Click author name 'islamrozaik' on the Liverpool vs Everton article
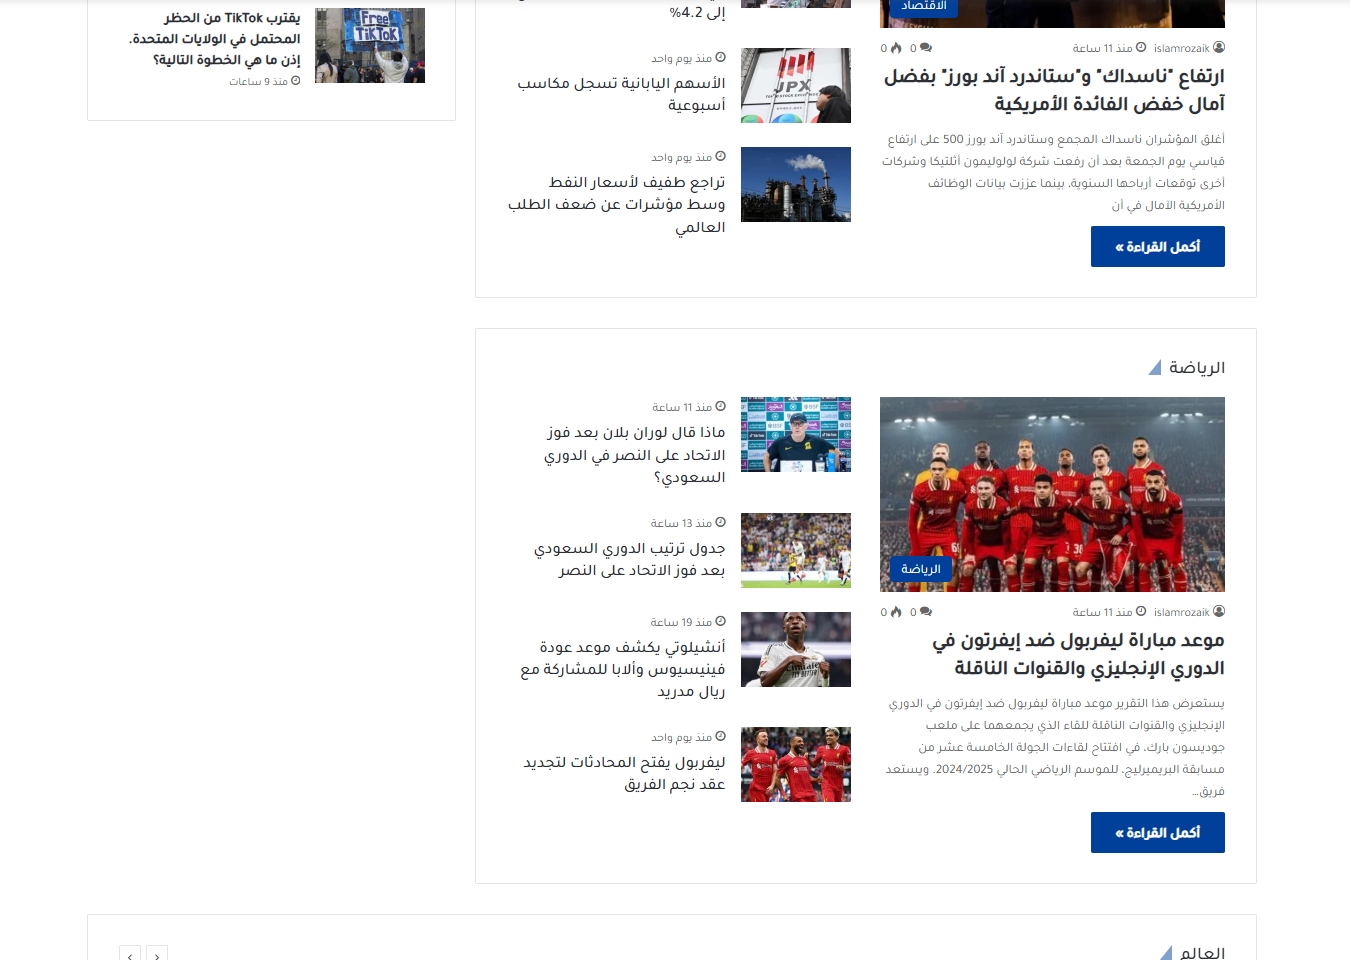1350x960 pixels. click(1181, 612)
